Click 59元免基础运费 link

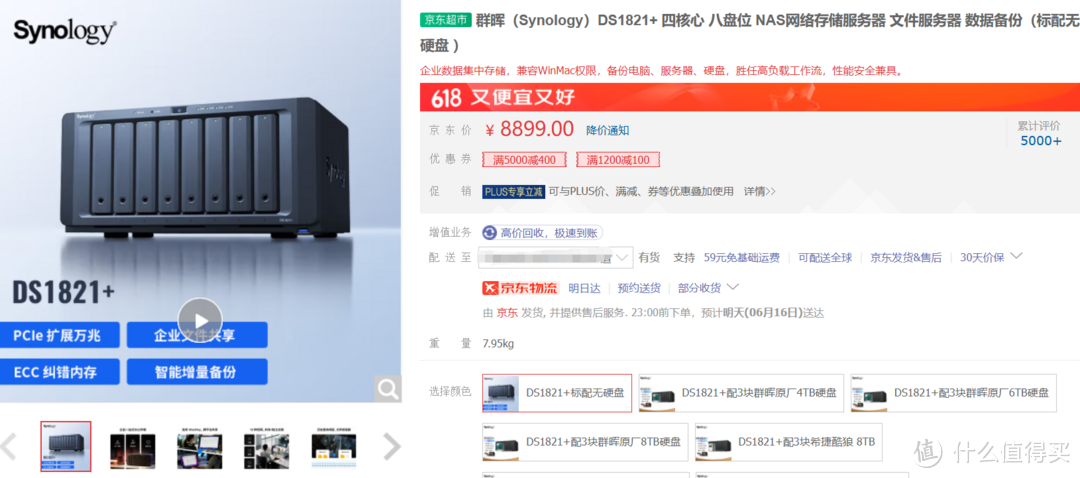(x=742, y=258)
